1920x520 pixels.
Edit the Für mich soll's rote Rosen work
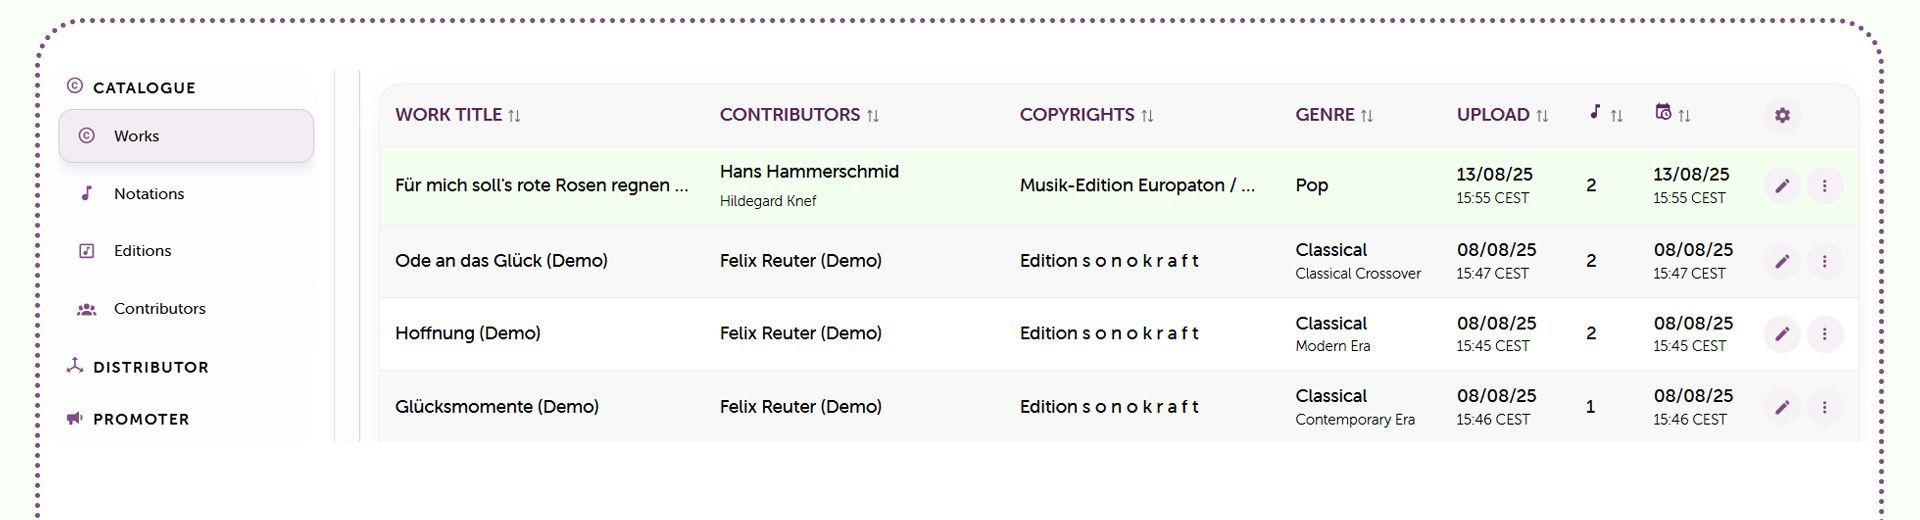1782,186
